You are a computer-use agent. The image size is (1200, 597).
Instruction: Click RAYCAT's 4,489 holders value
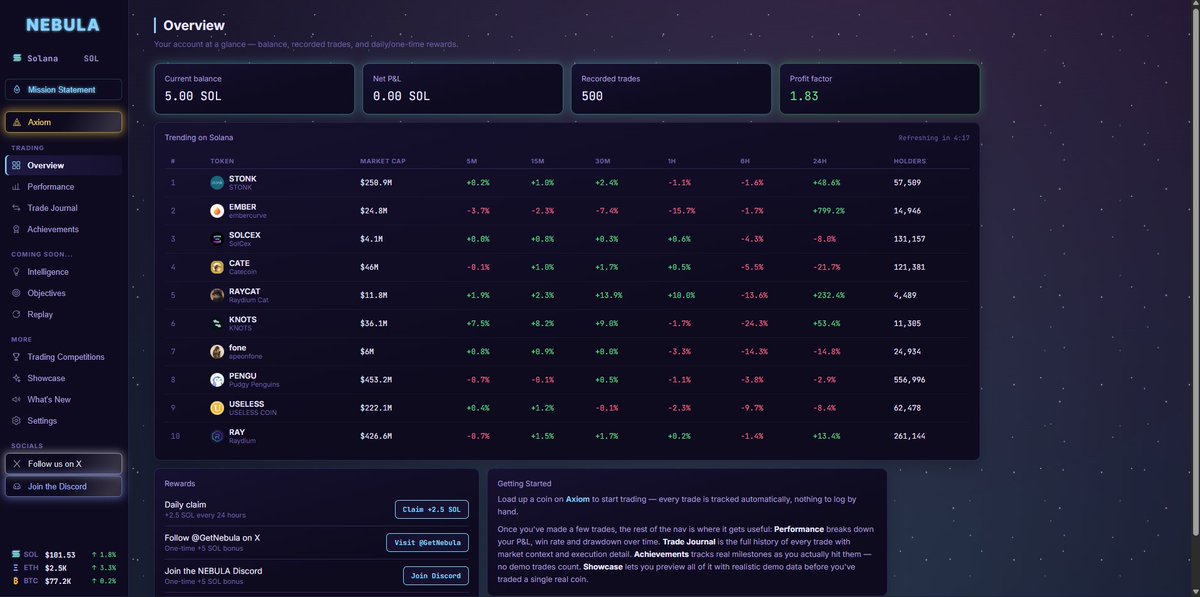tap(906, 295)
